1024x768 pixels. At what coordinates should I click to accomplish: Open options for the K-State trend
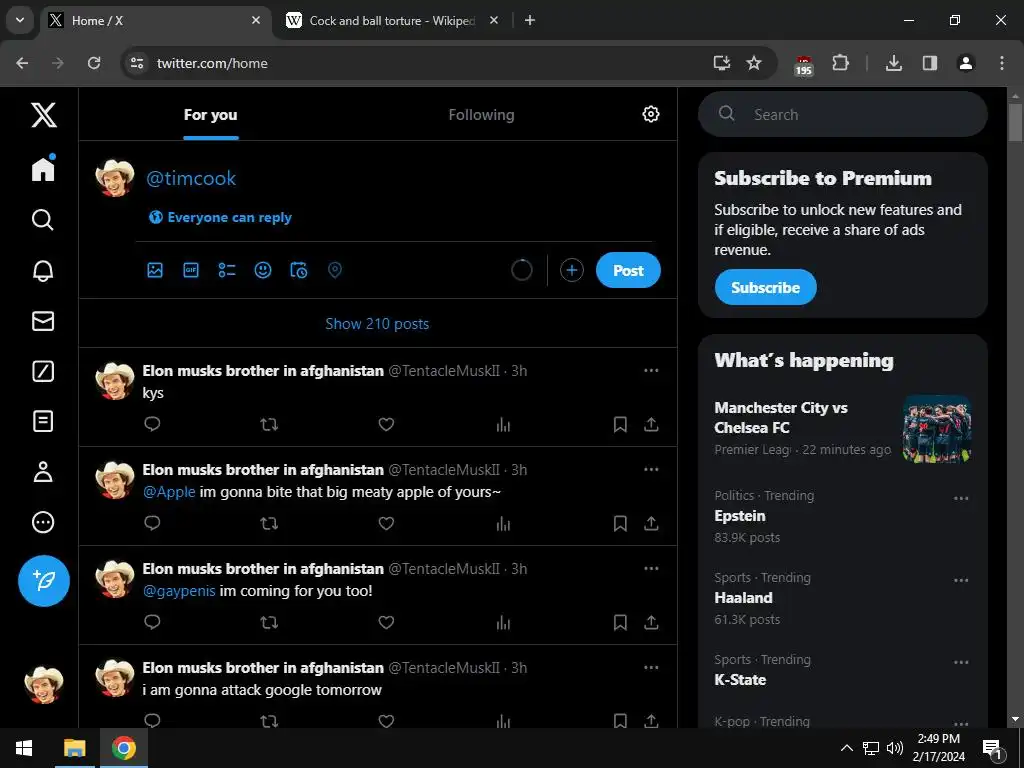(x=961, y=662)
